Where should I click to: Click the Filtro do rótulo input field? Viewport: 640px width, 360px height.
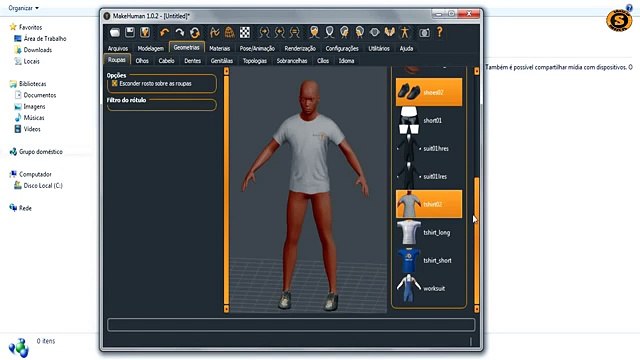tap(162, 106)
